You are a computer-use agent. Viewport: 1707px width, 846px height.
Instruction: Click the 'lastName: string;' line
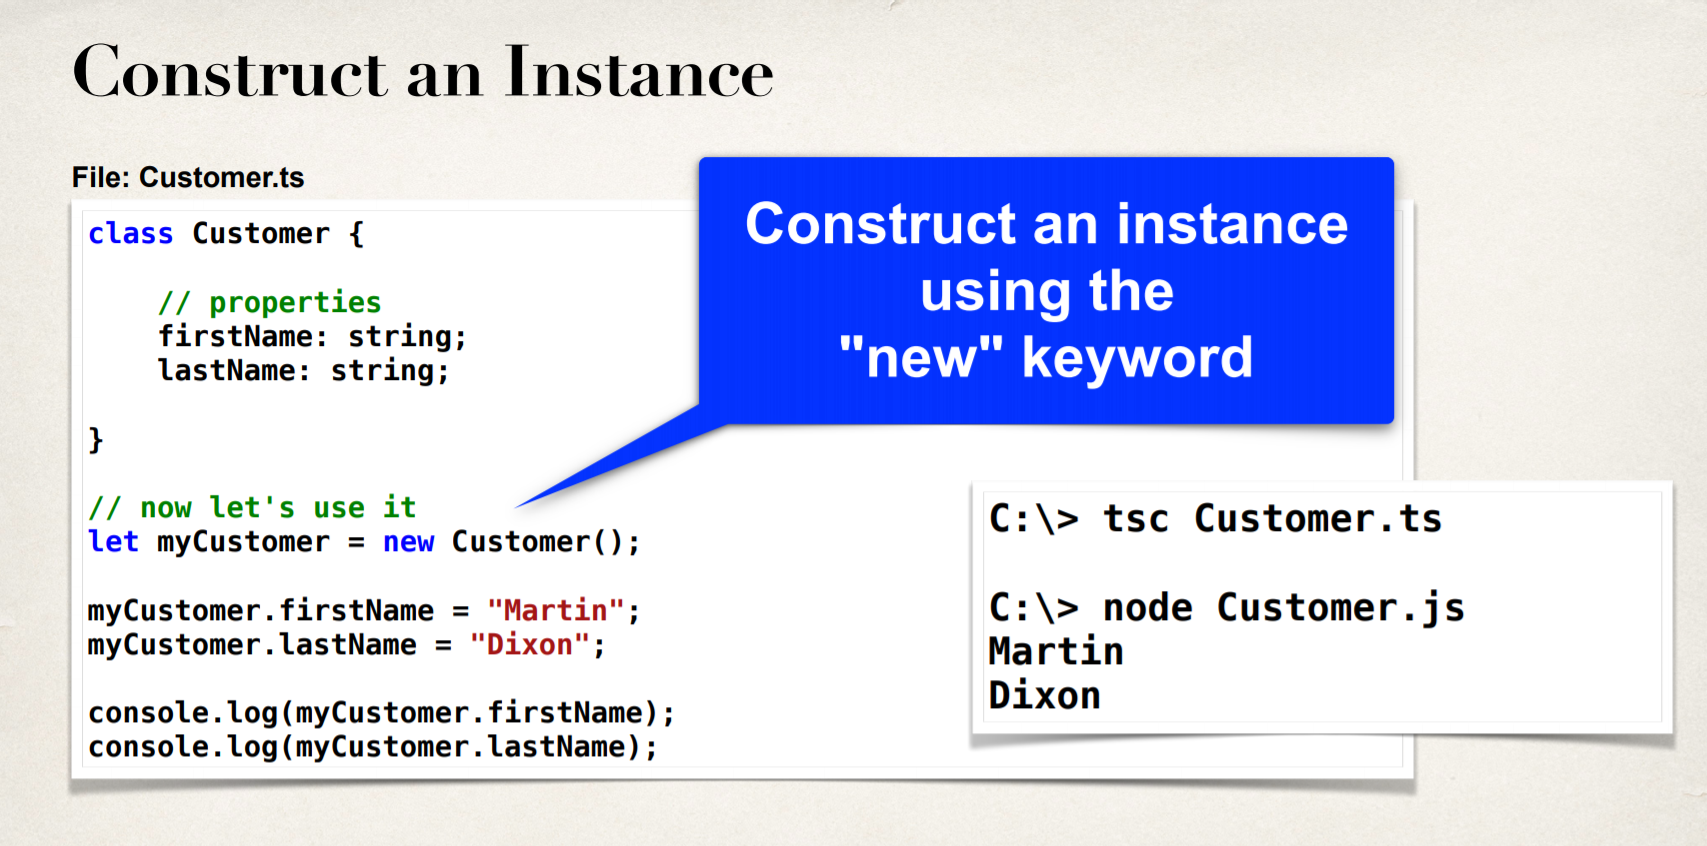pos(304,371)
